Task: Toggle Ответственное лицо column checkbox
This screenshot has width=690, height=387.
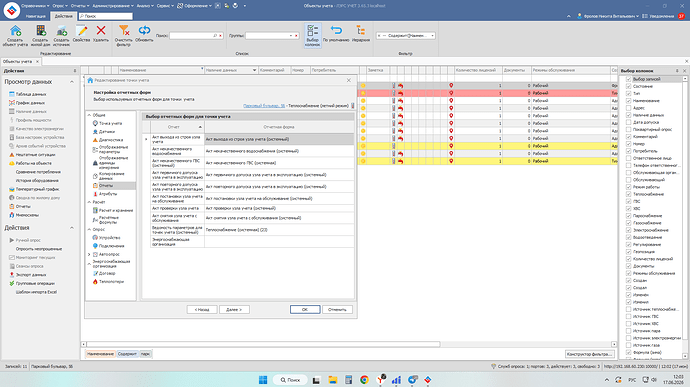Action: point(628,158)
